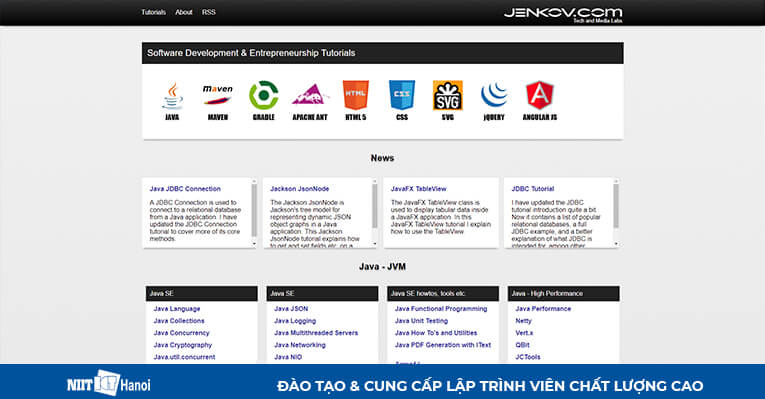Open the JavaFX TableView news link
The image size is (765, 399).
[419, 189]
